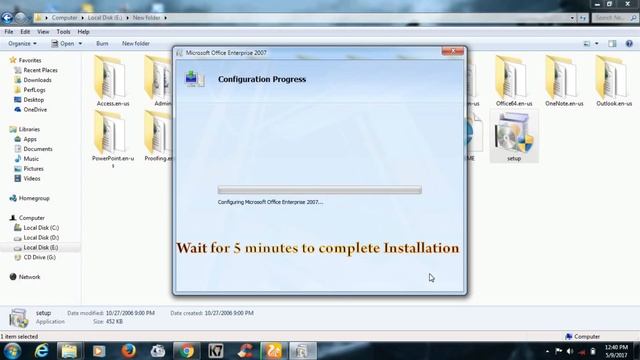Close the Microsoft Office Enterprise 2007 dialog
This screenshot has height=360, width=640.
click(x=453, y=51)
